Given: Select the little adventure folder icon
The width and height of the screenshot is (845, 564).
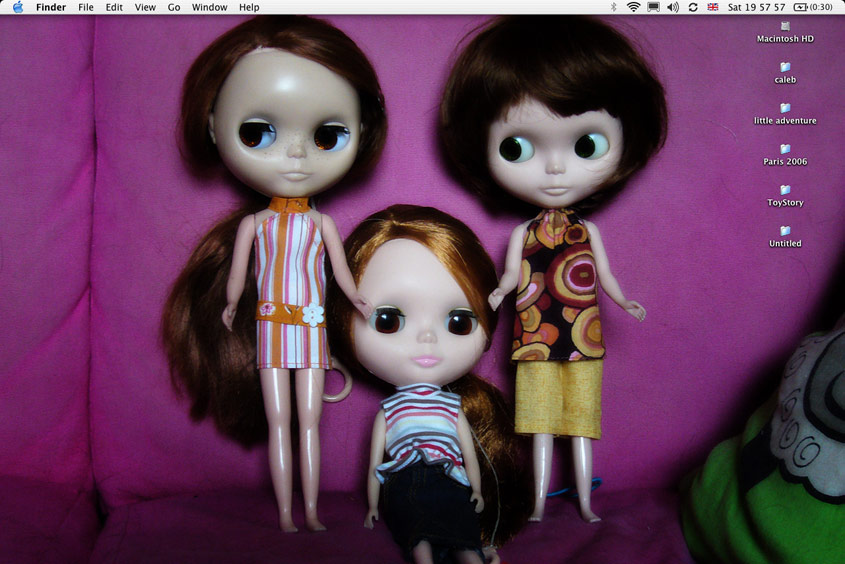Looking at the screenshot, I should [785, 108].
